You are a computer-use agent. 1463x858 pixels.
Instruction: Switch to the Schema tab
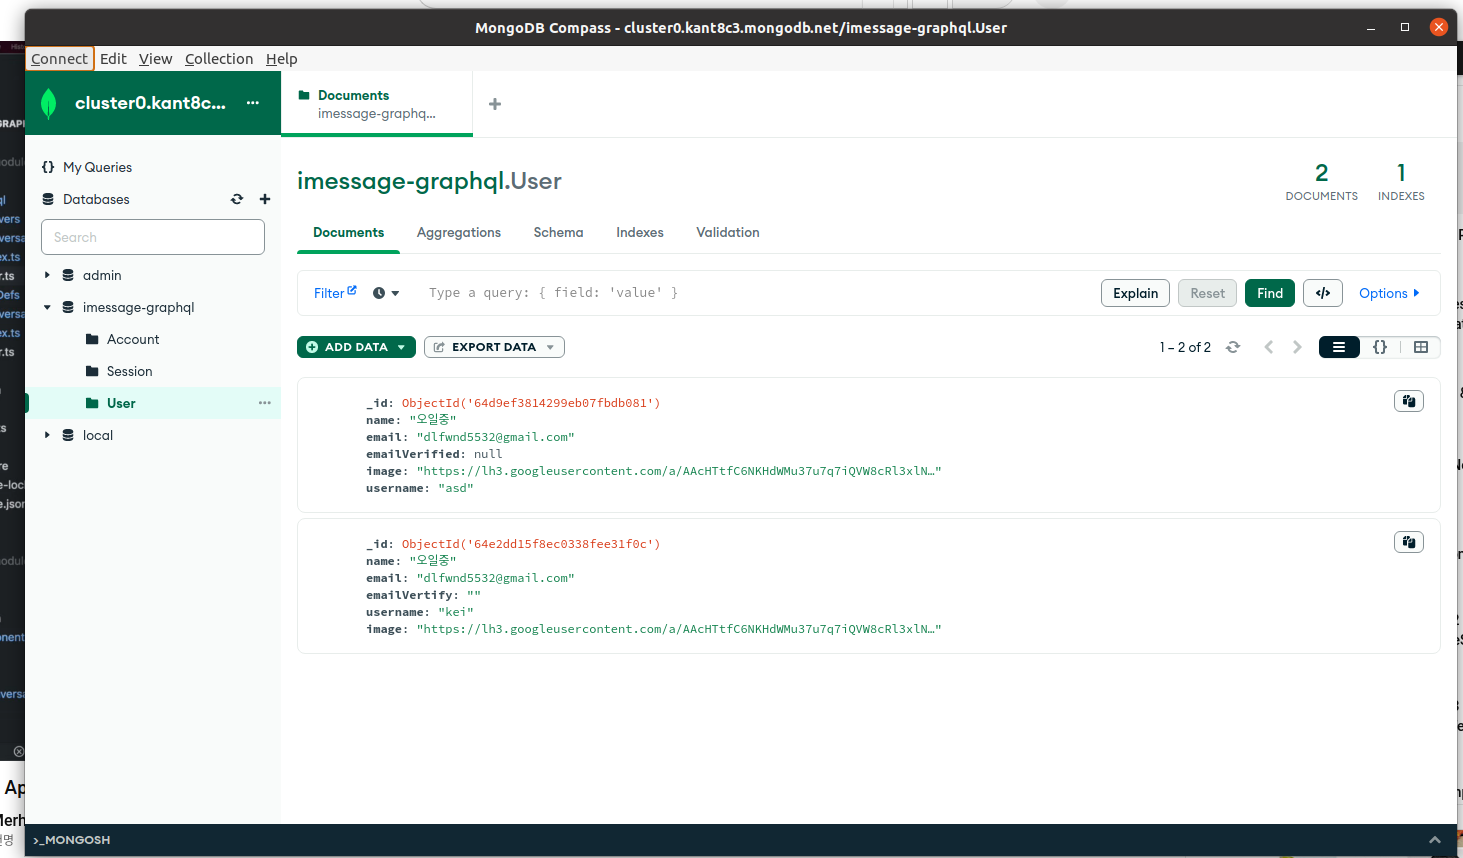tap(558, 232)
